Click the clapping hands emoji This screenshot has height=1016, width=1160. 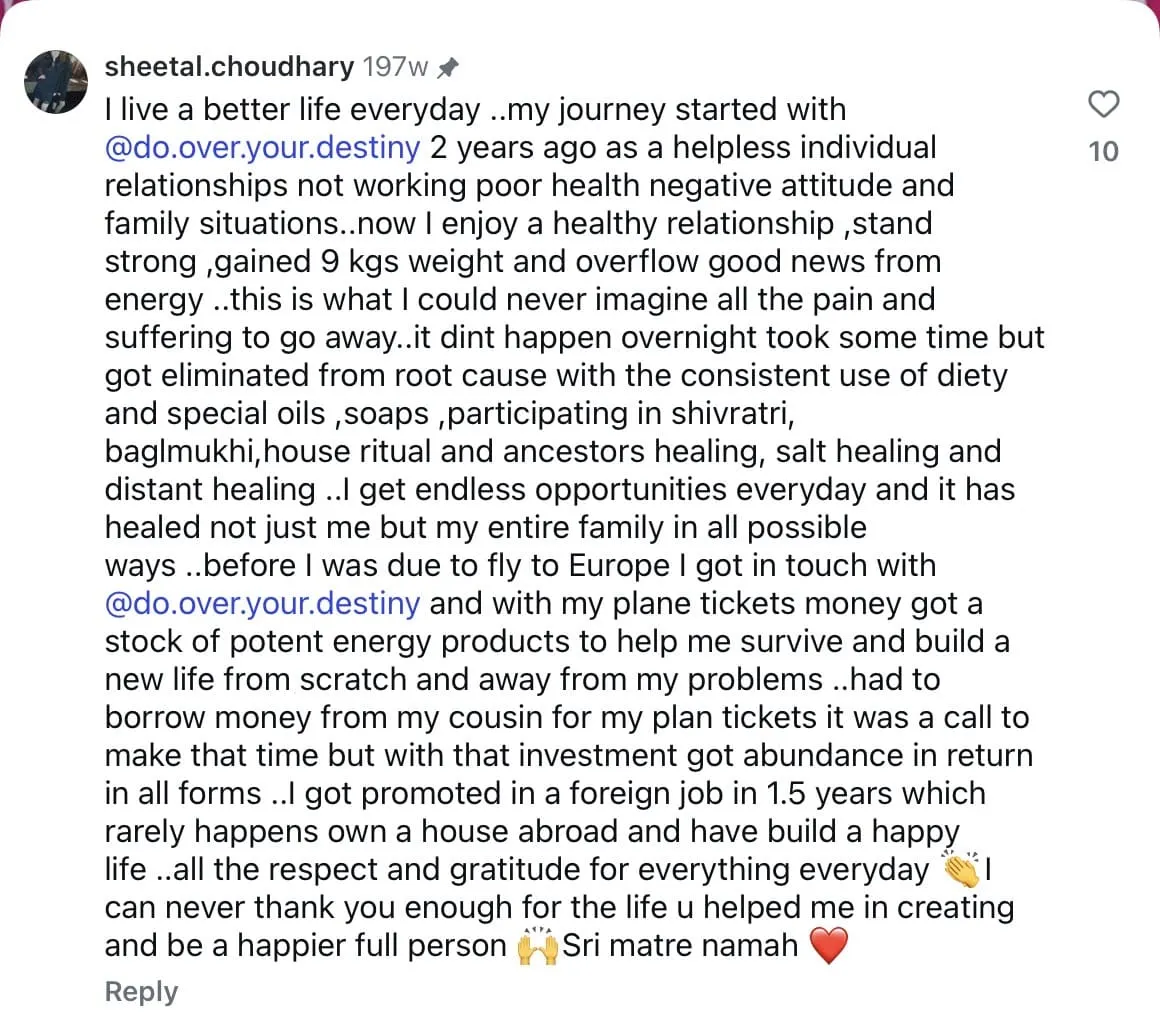pyautogui.click(x=961, y=869)
